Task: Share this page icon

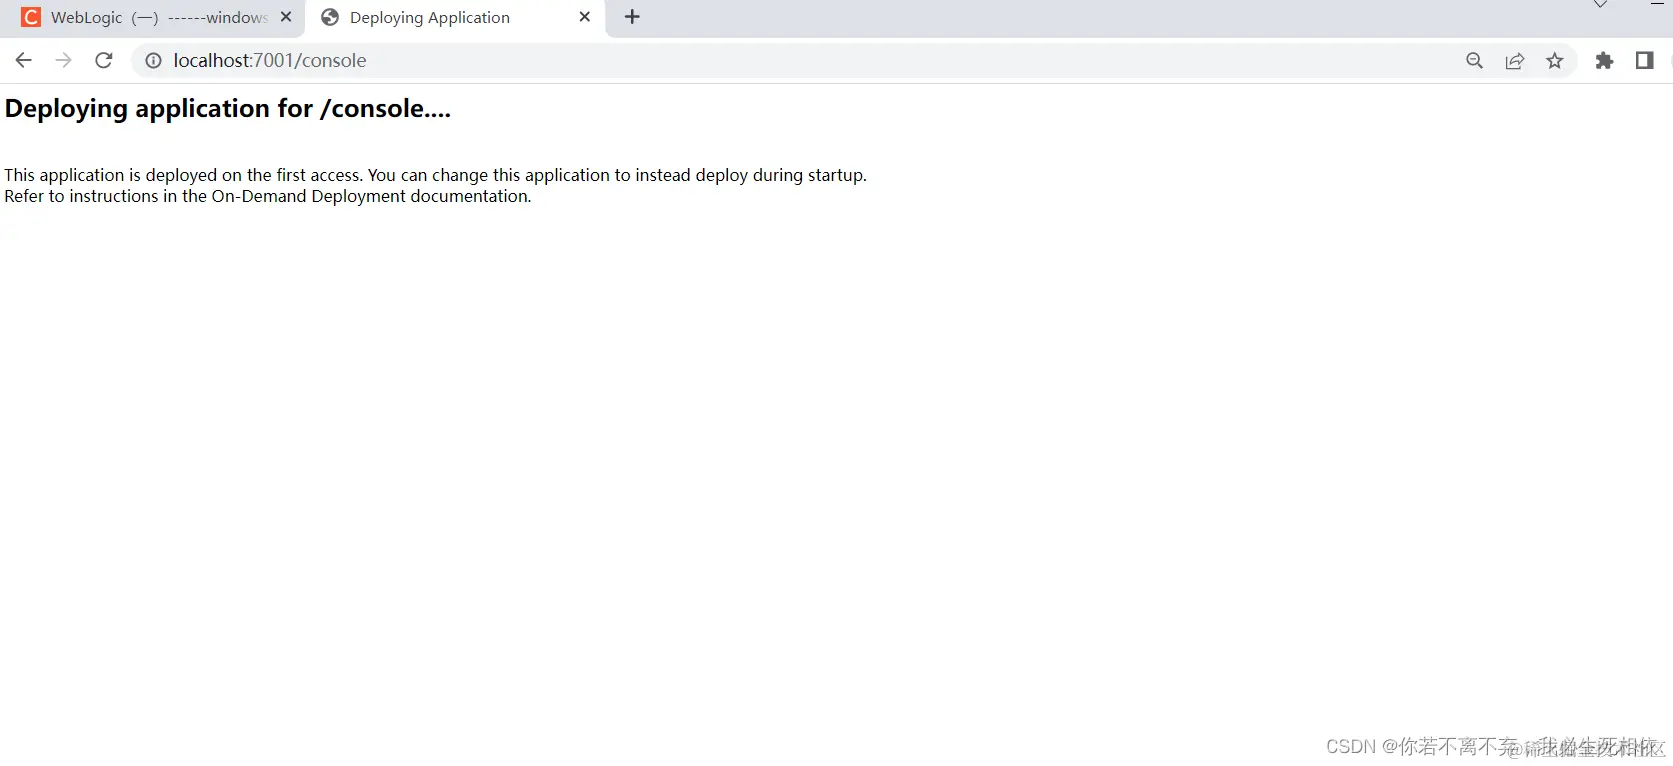Action: click(1514, 61)
